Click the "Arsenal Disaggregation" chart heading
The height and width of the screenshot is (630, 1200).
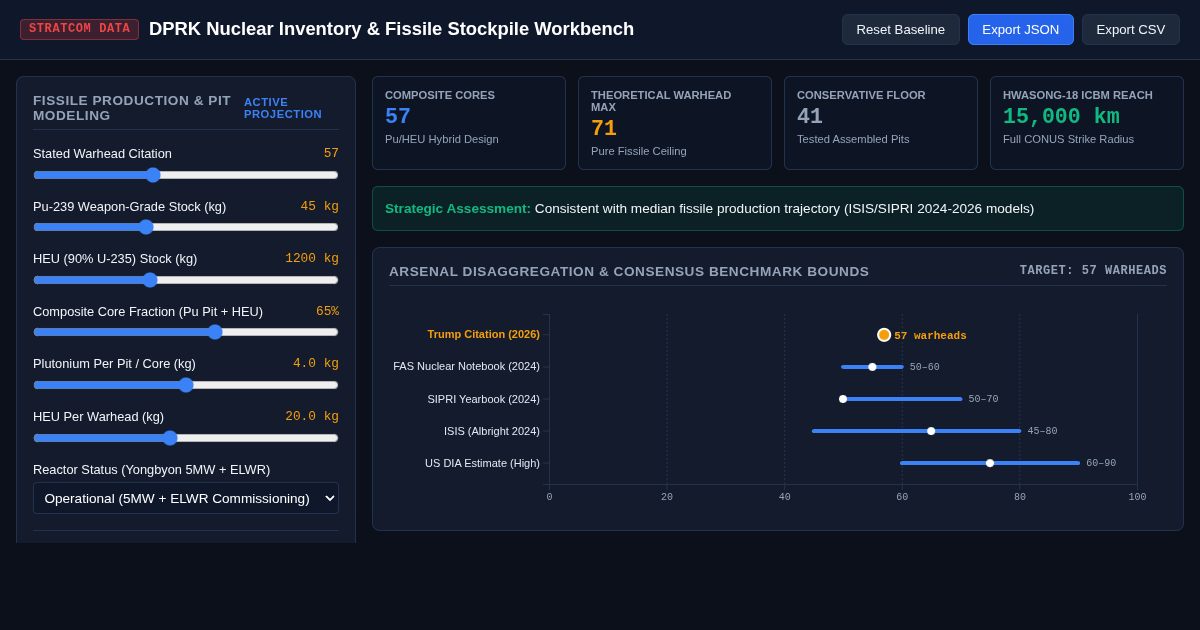pos(629,271)
